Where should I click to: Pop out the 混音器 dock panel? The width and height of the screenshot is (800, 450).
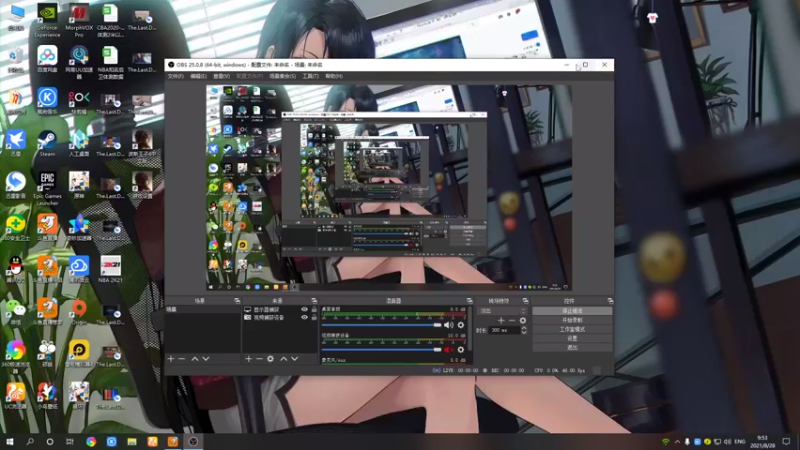click(x=469, y=301)
